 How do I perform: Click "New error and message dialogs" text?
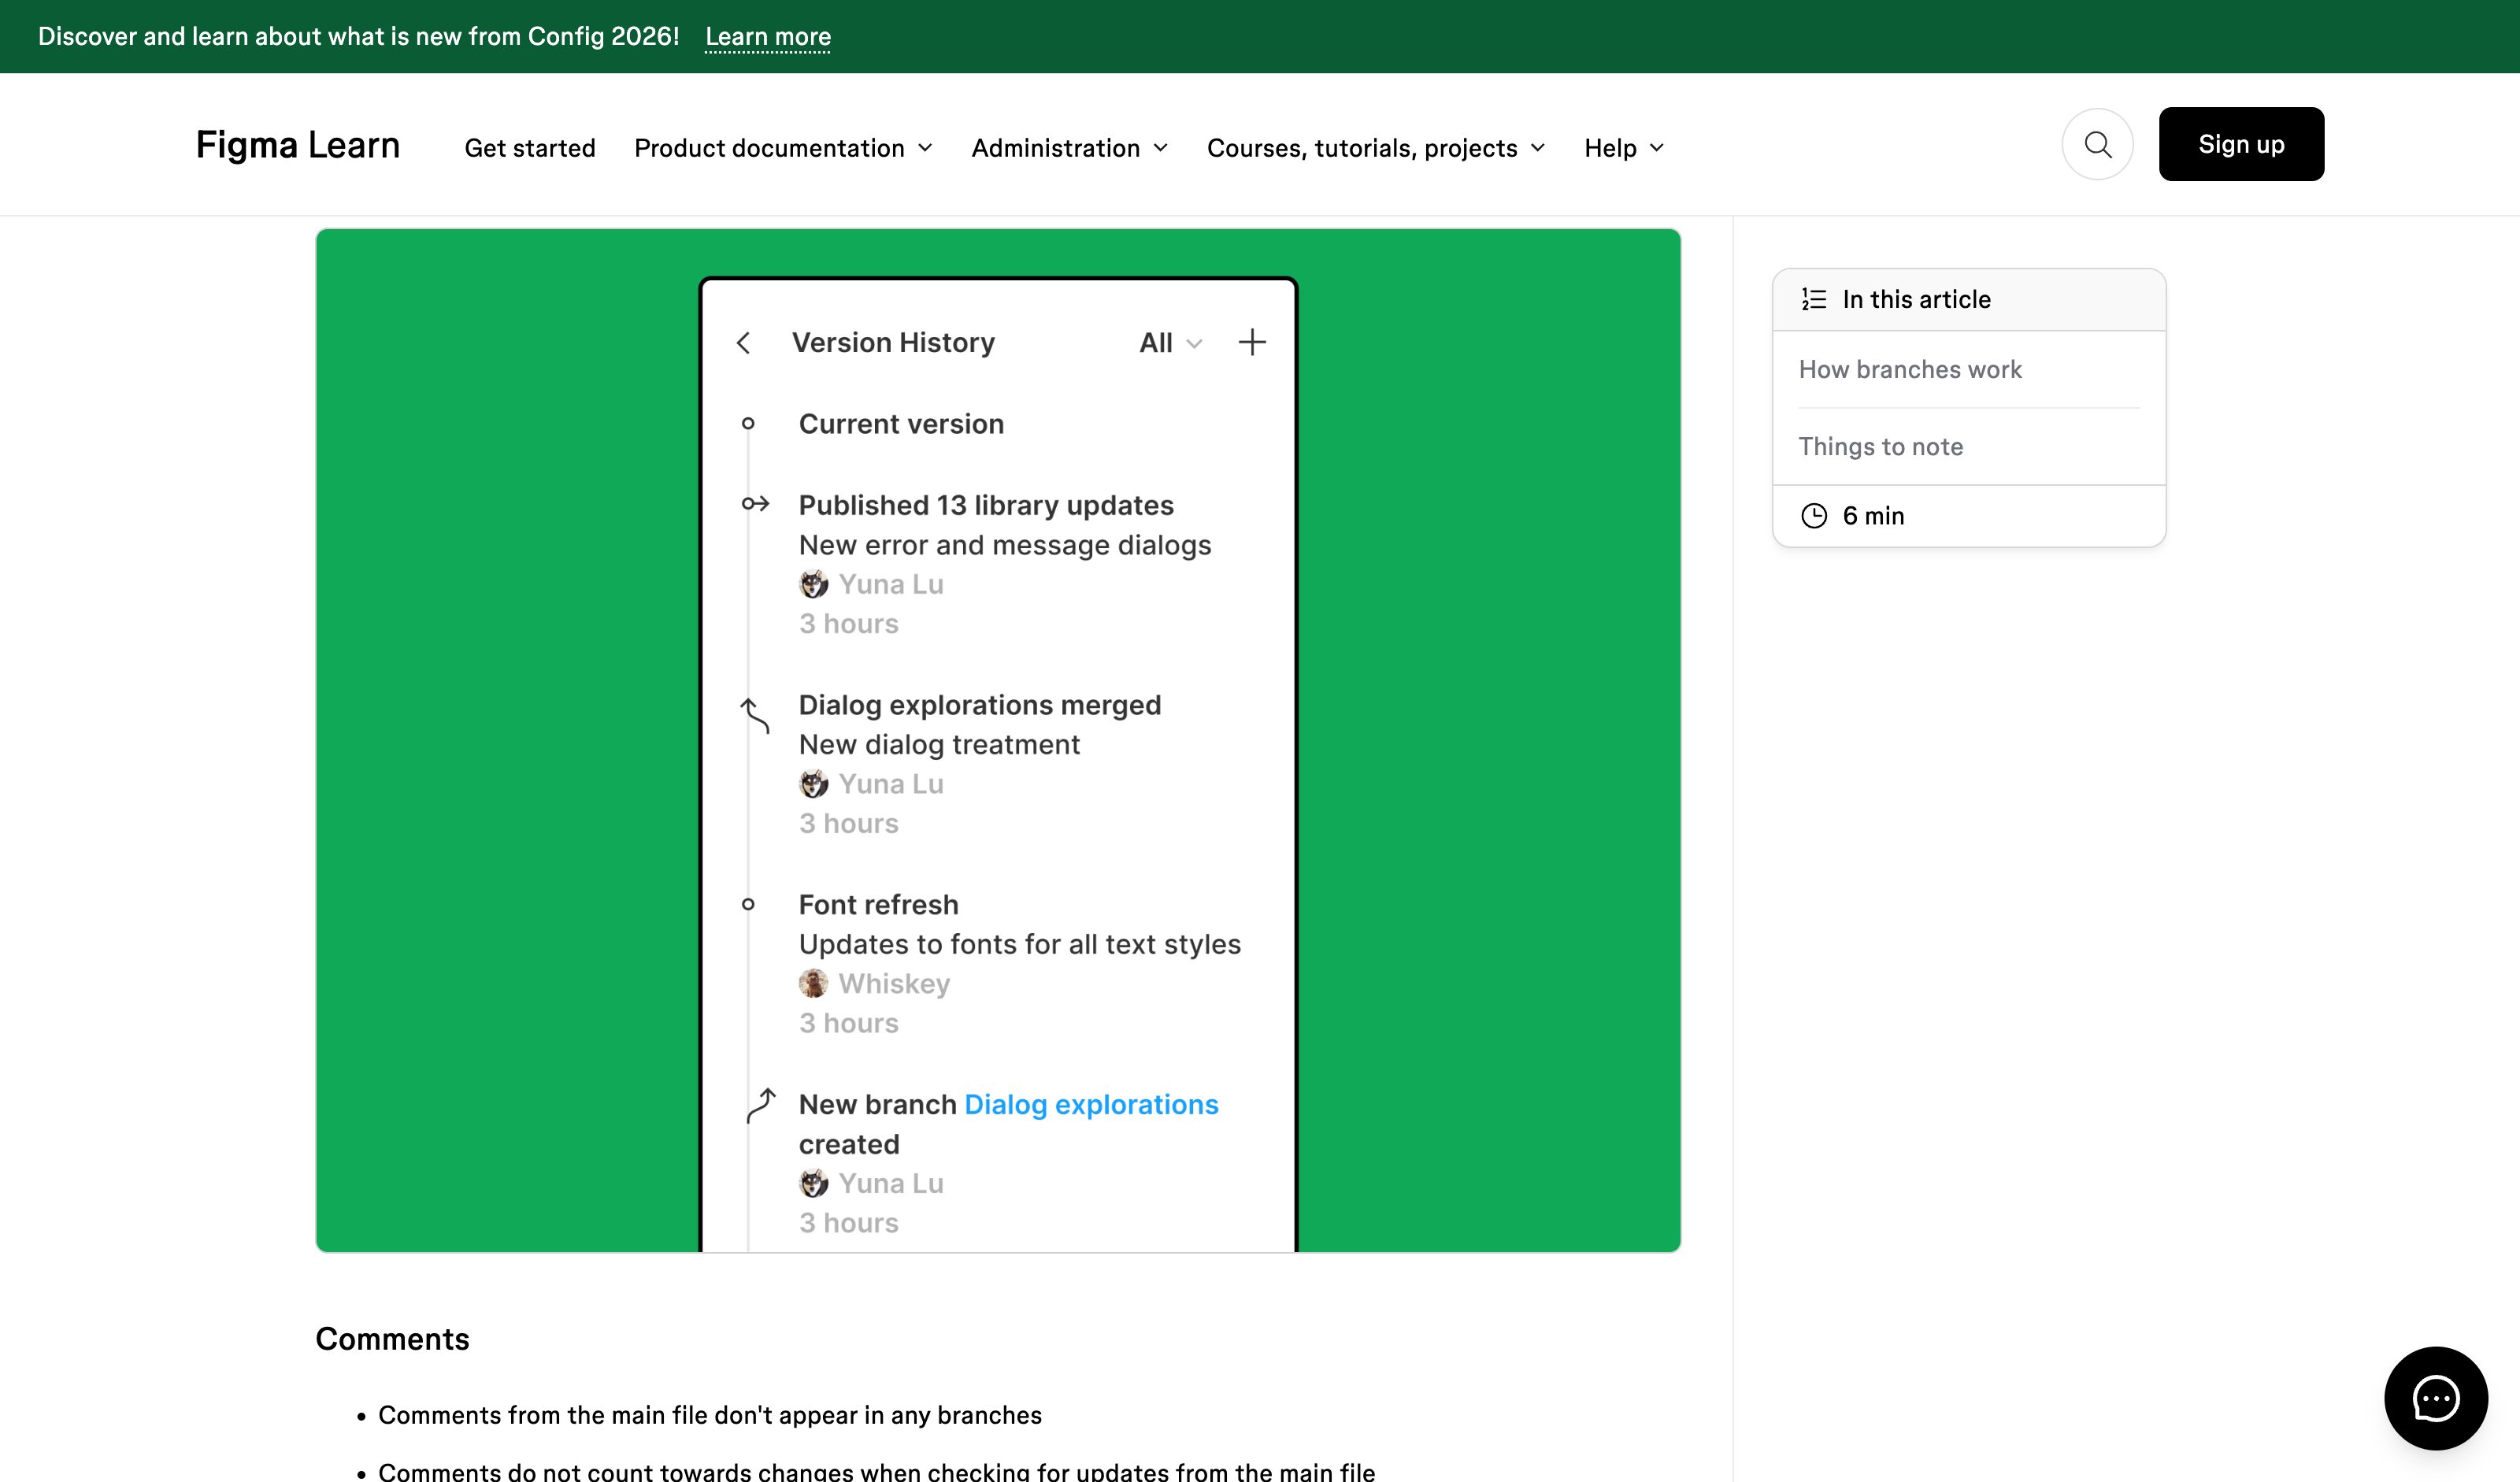pyautogui.click(x=1005, y=545)
